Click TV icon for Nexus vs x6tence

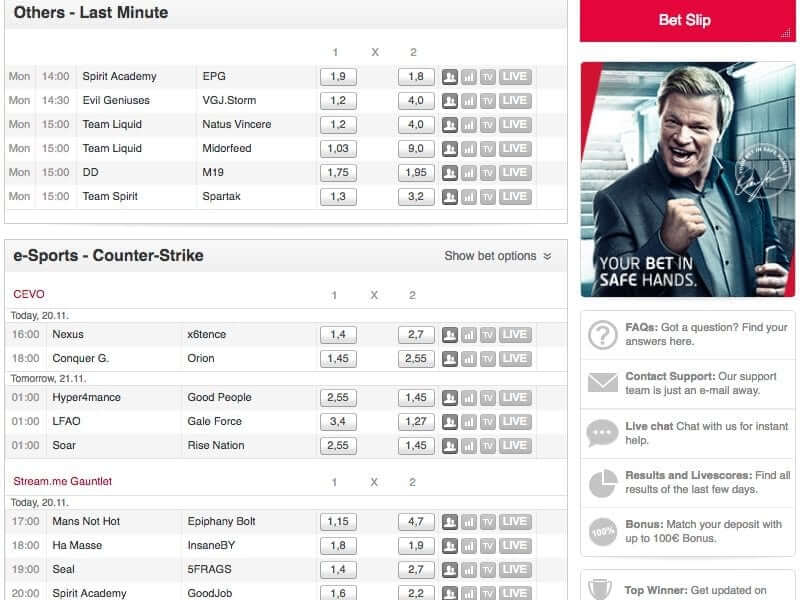[488, 335]
